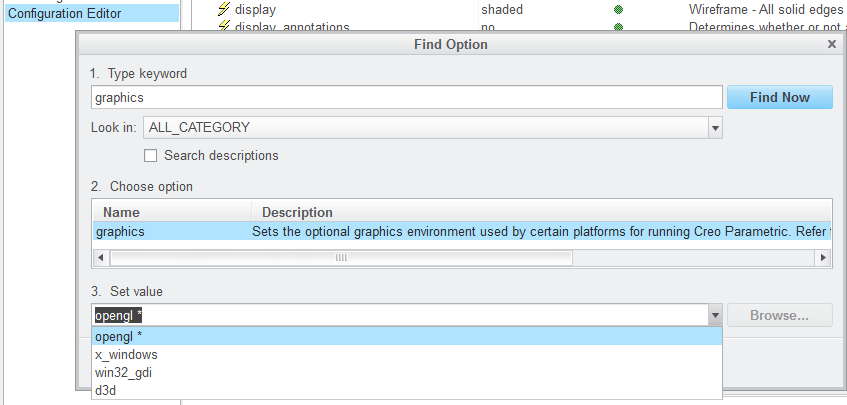Click the keyword field containing graphics

coord(406,97)
